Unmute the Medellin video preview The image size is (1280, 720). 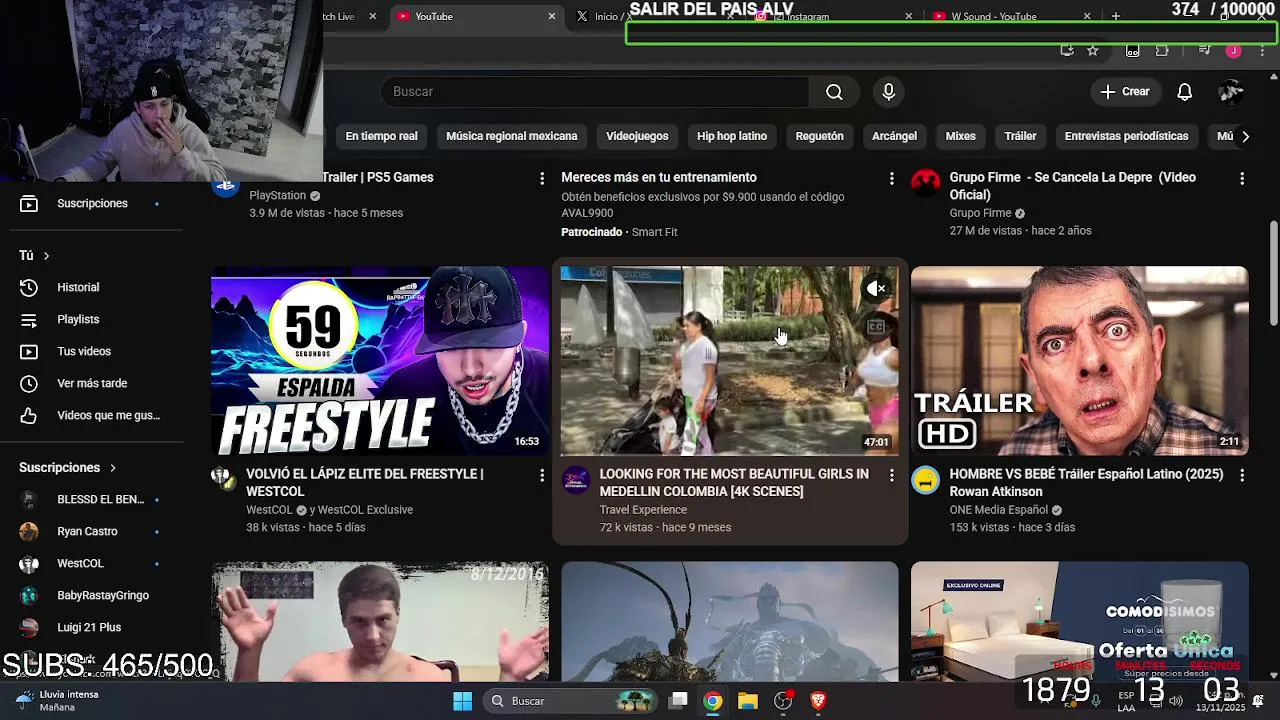point(876,288)
